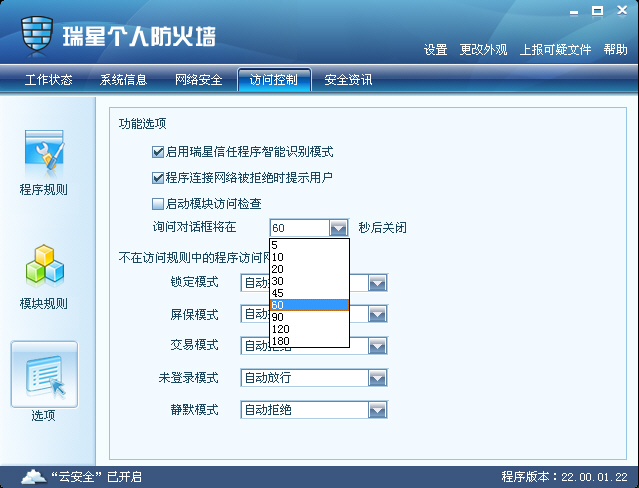
Task: Select 30 in the timeout list
Action: tap(277, 281)
